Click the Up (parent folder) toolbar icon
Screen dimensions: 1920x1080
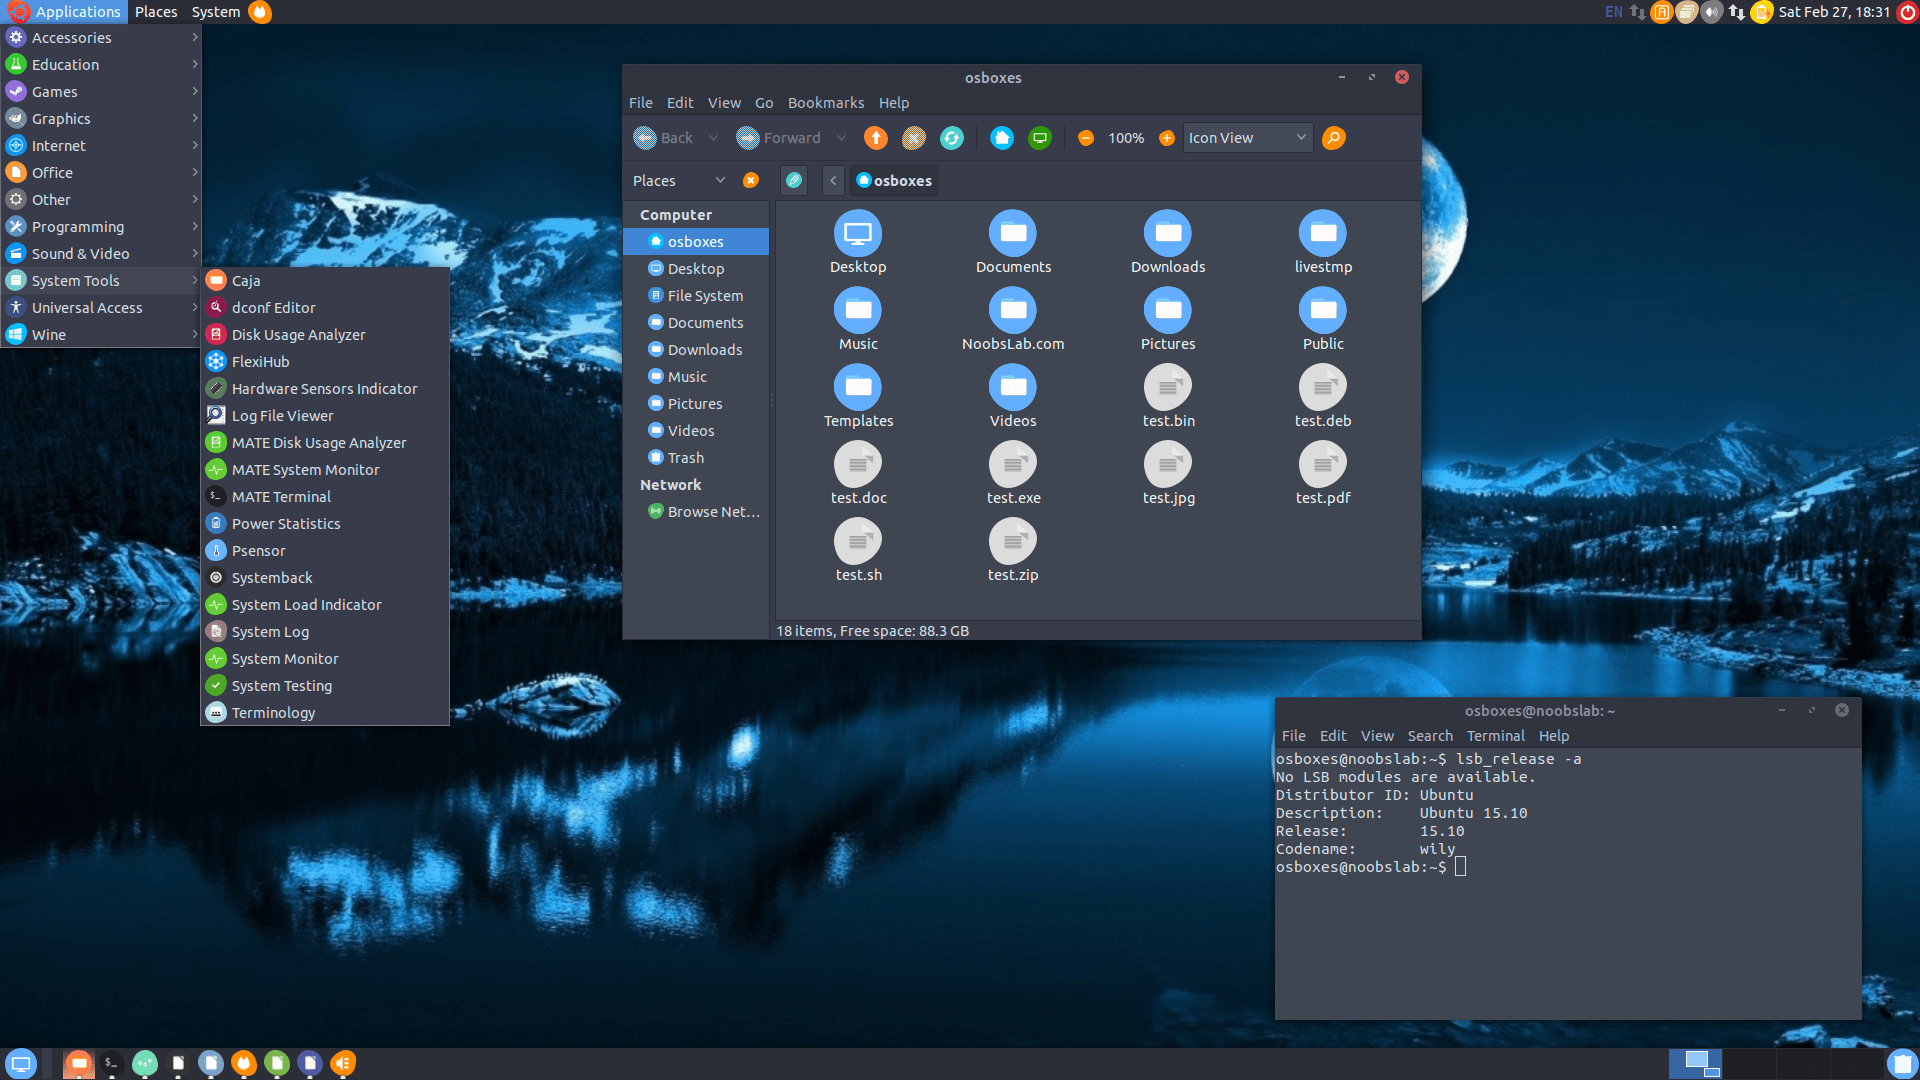click(876, 138)
